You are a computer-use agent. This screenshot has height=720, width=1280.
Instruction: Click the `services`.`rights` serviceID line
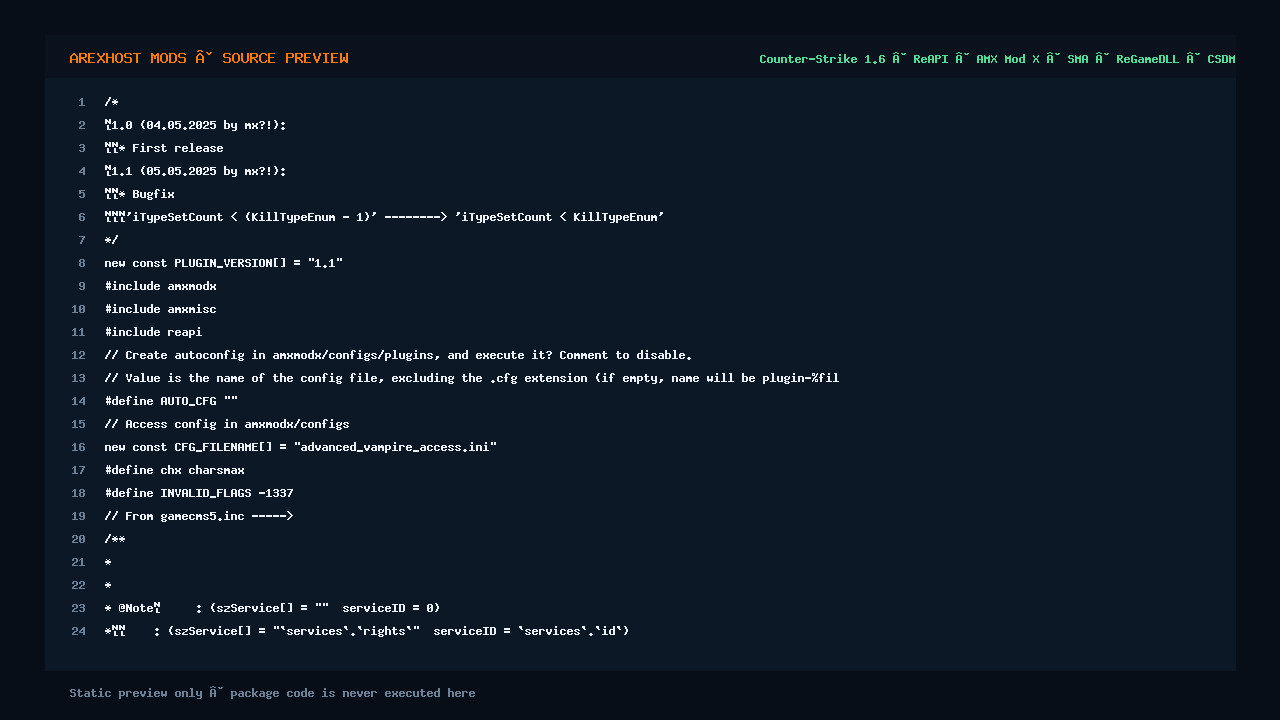367,631
